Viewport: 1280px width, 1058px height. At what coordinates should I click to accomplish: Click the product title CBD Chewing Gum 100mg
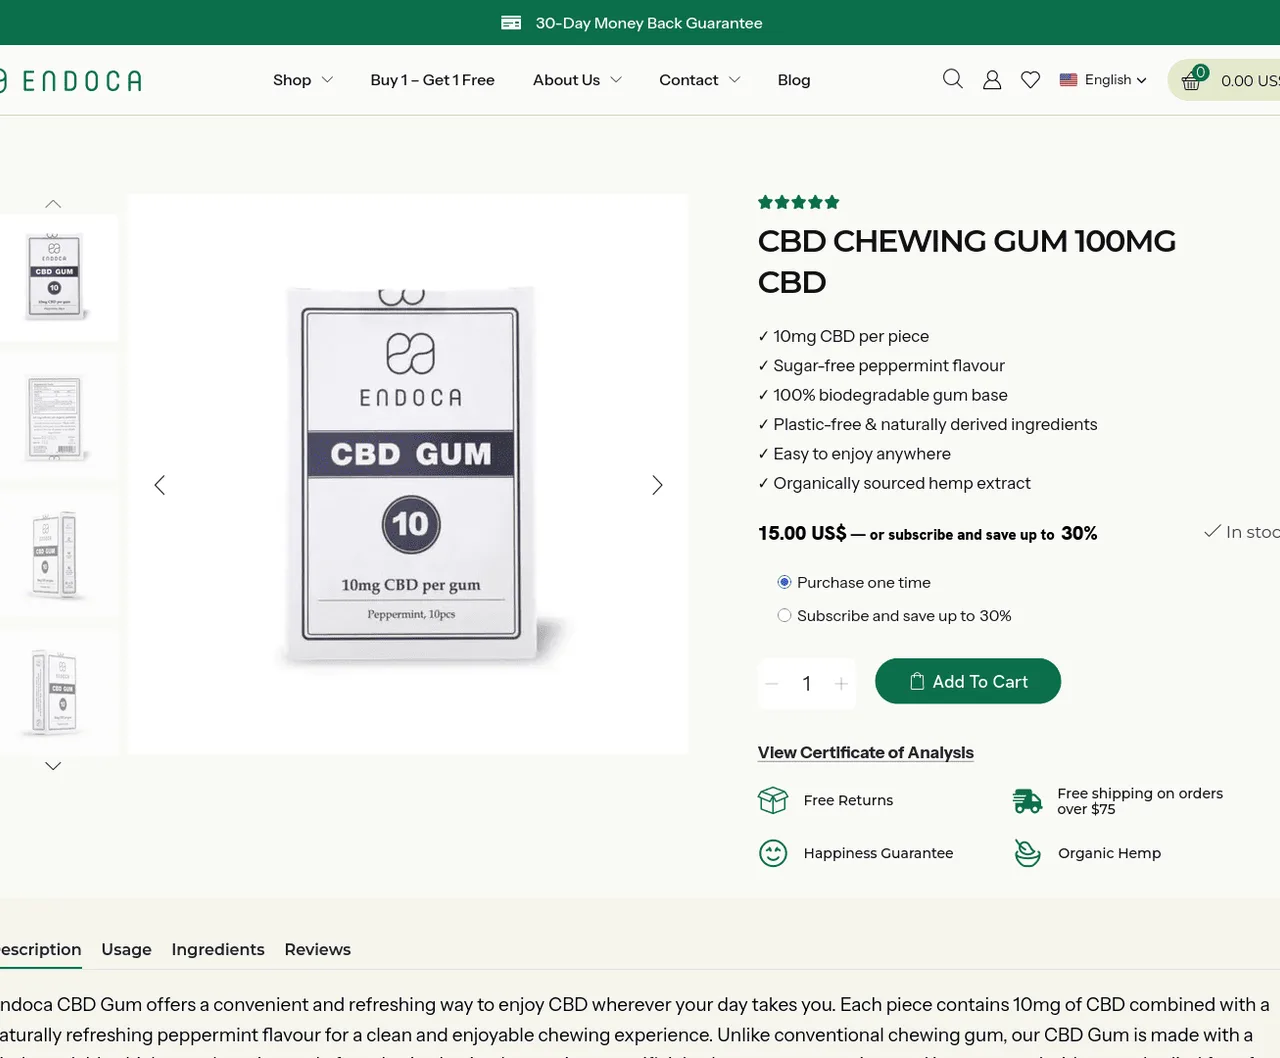[x=967, y=261]
